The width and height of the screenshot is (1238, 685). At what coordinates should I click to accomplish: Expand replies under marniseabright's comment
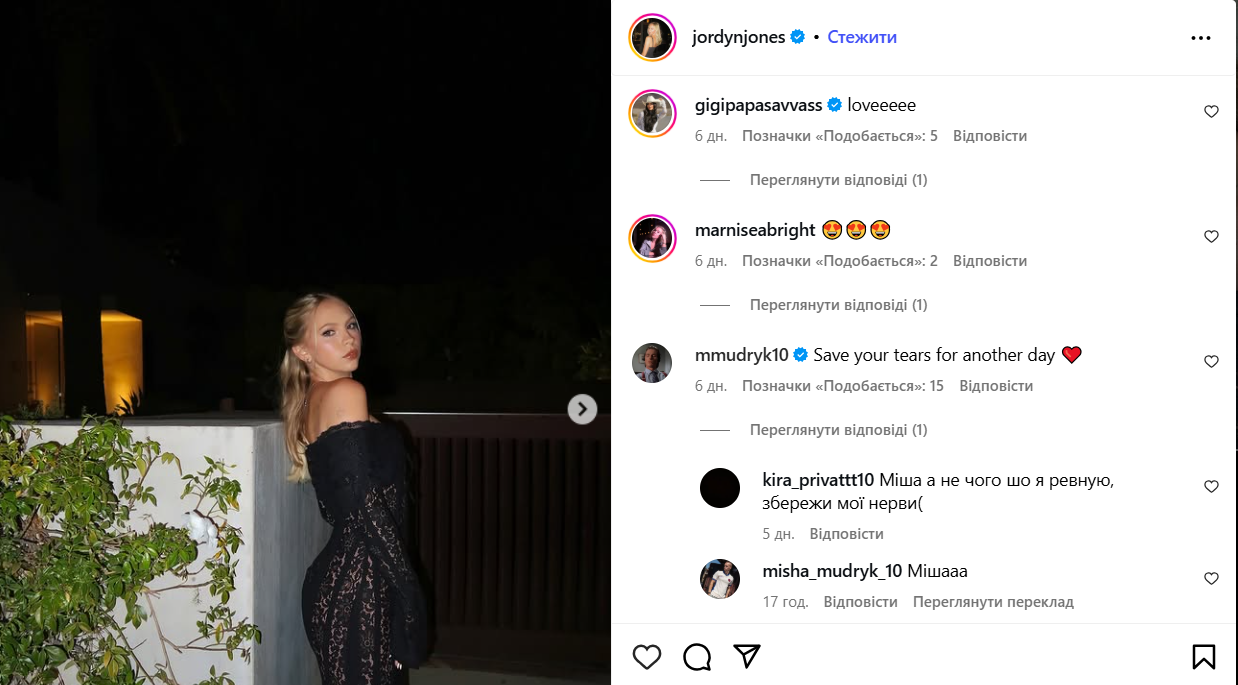coord(838,305)
